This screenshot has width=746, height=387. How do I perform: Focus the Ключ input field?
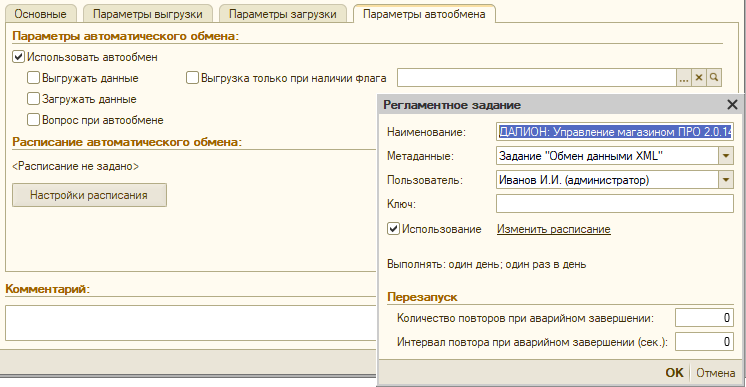615,204
